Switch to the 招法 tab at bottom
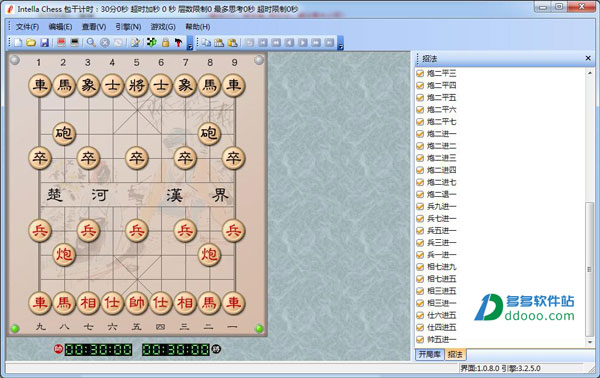This screenshot has height=378, width=600. pyautogui.click(x=455, y=354)
